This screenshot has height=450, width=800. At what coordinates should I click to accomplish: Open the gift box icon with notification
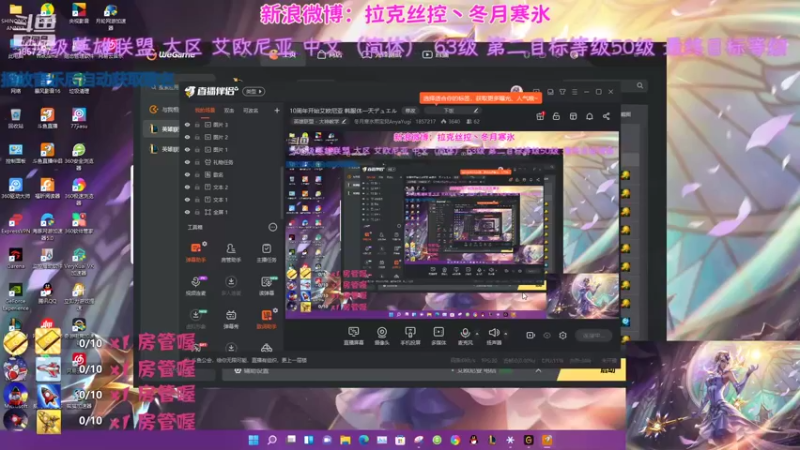540,116
